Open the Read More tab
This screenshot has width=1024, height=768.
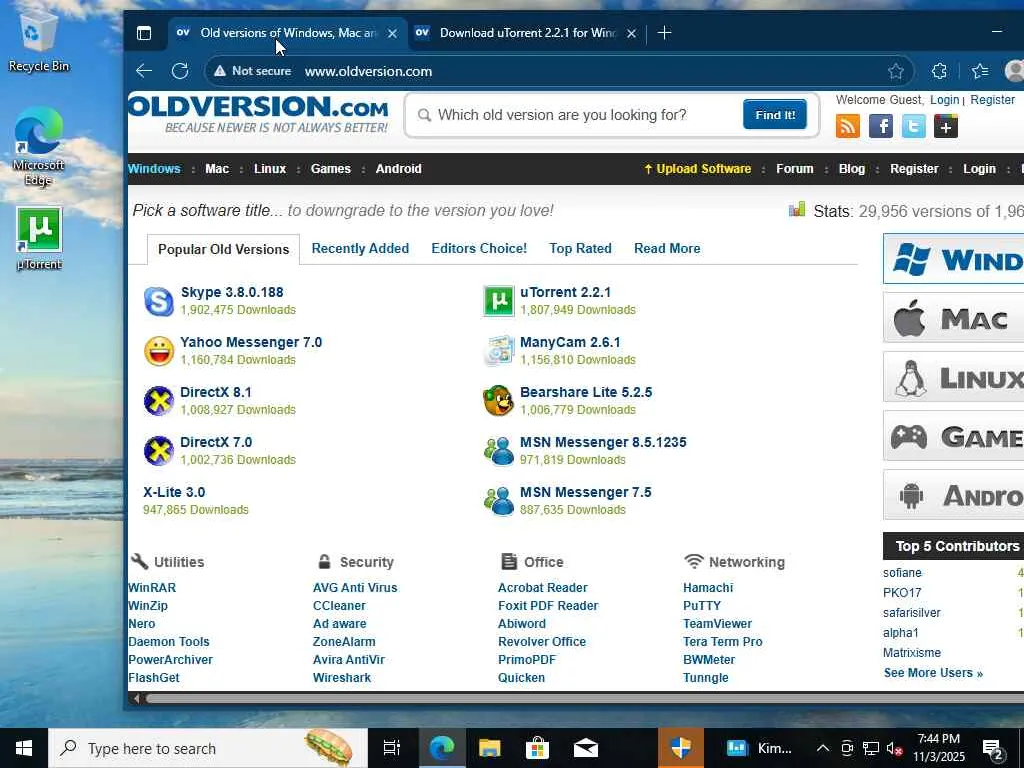(667, 248)
